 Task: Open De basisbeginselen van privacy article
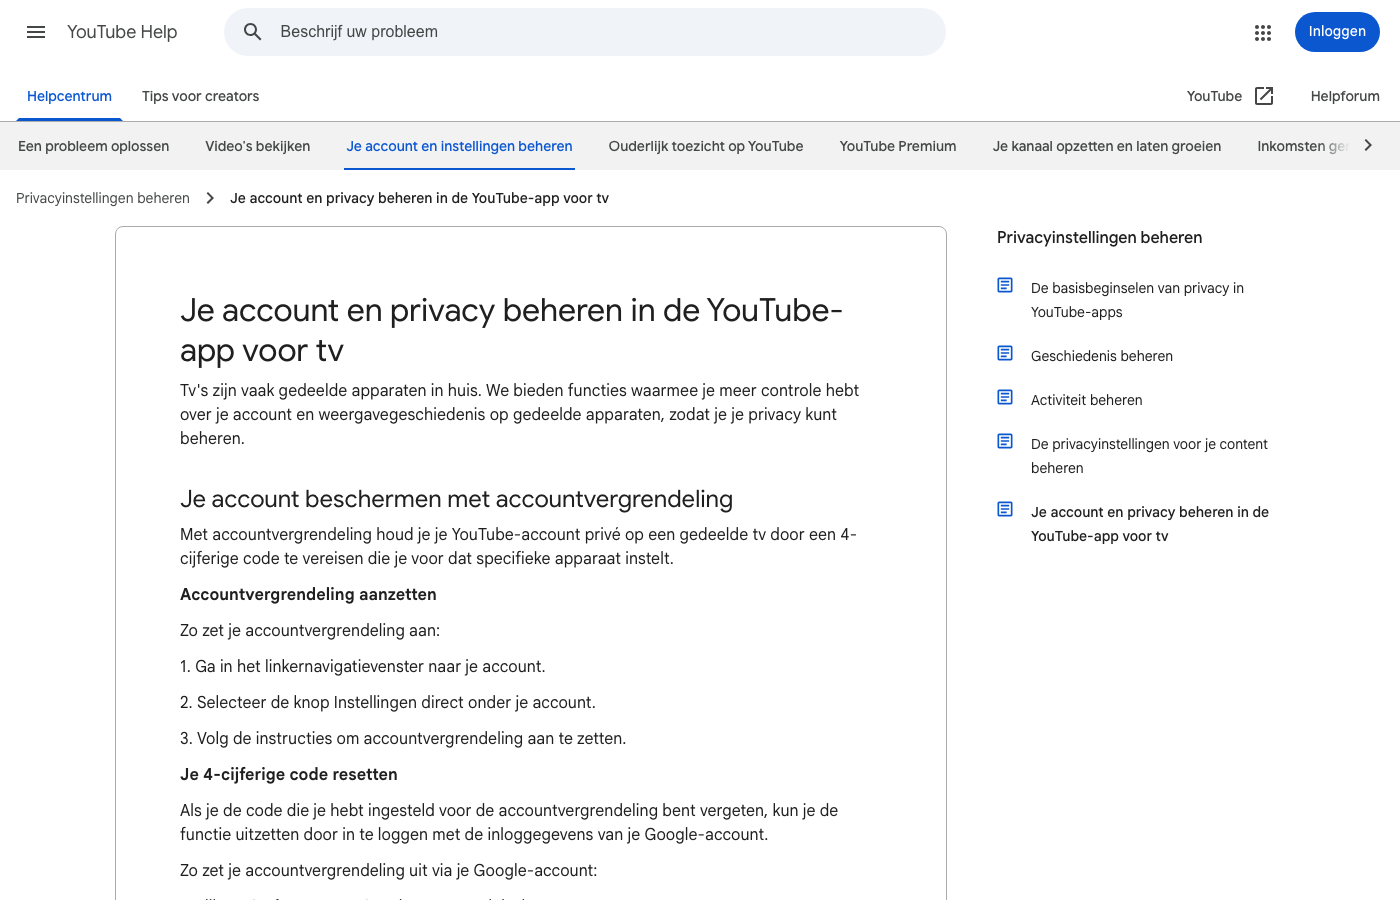click(1137, 300)
